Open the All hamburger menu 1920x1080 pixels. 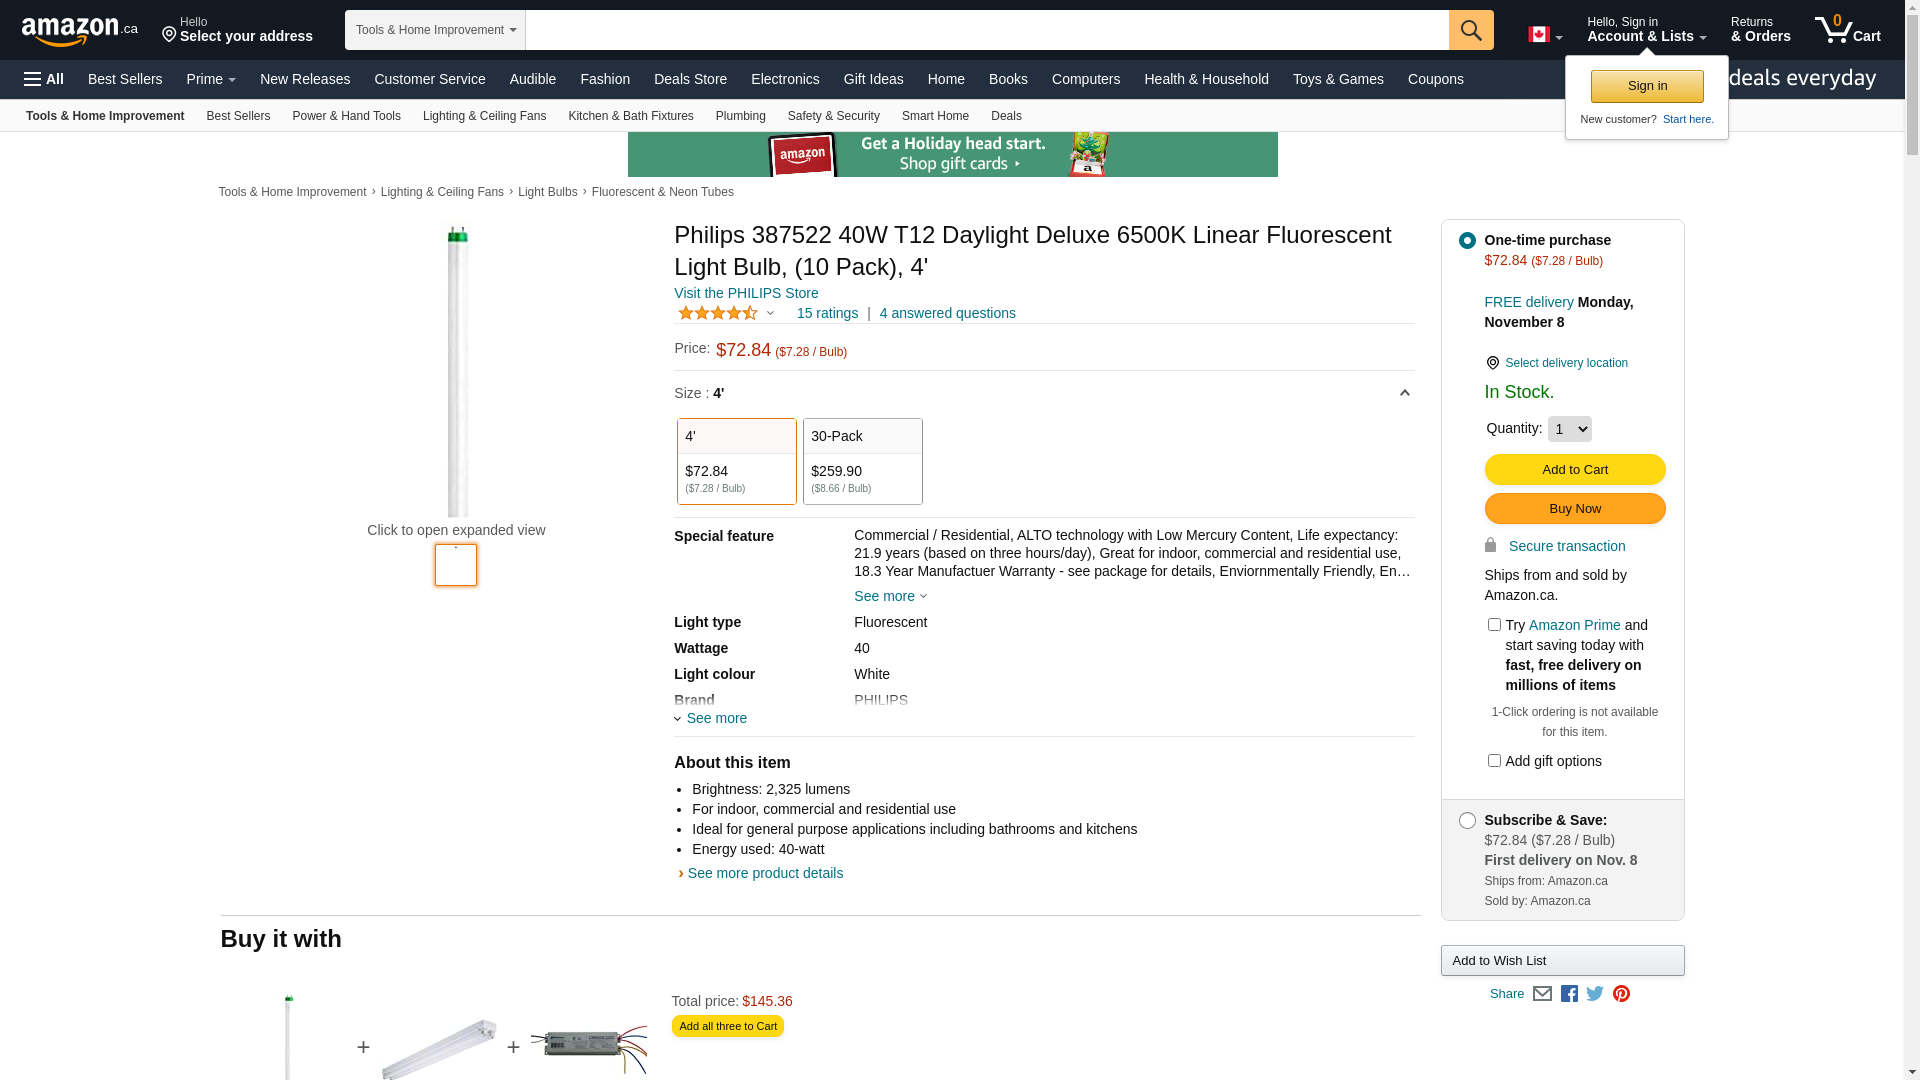point(44,79)
